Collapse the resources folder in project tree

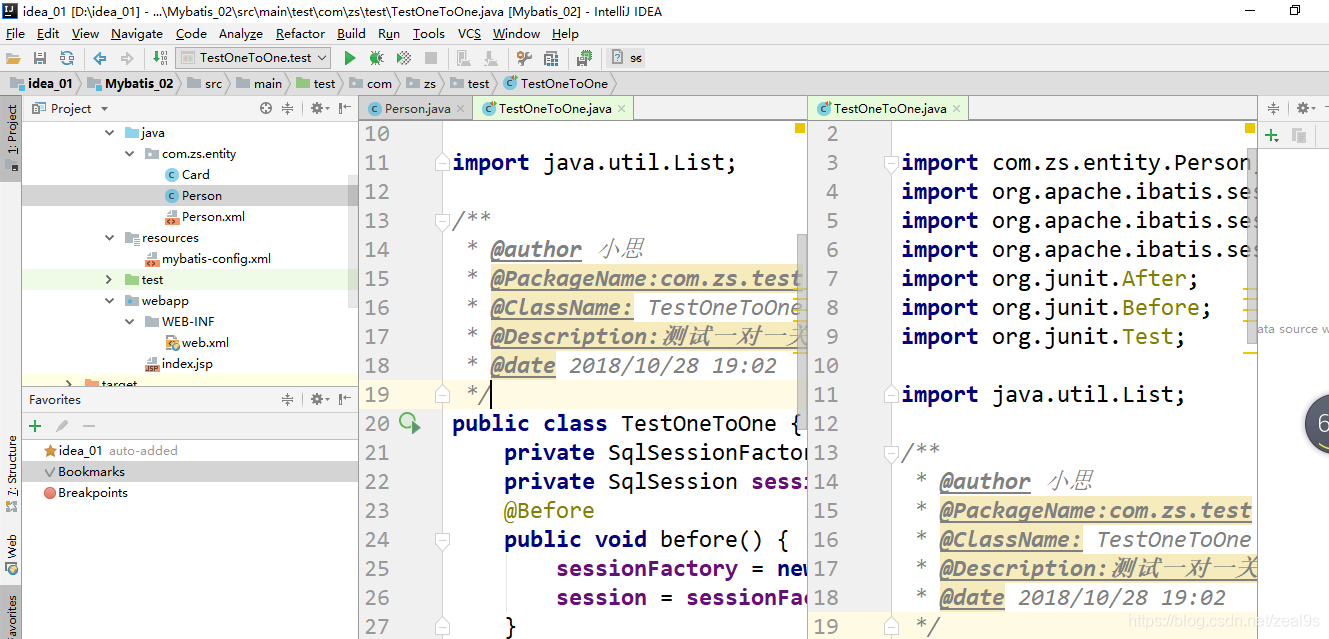click(110, 238)
